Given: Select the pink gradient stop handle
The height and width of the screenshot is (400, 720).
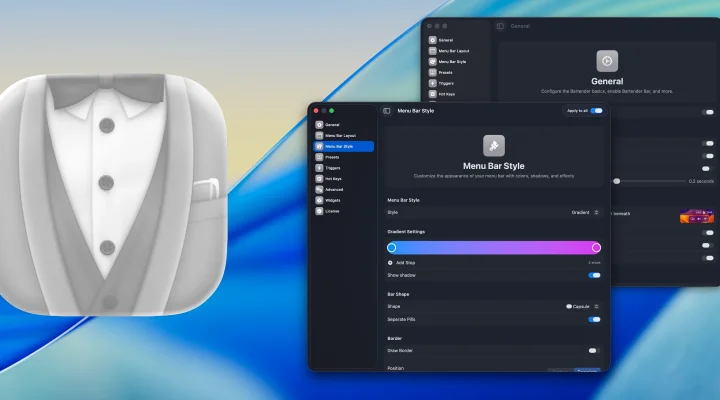Looking at the screenshot, I should (x=596, y=248).
